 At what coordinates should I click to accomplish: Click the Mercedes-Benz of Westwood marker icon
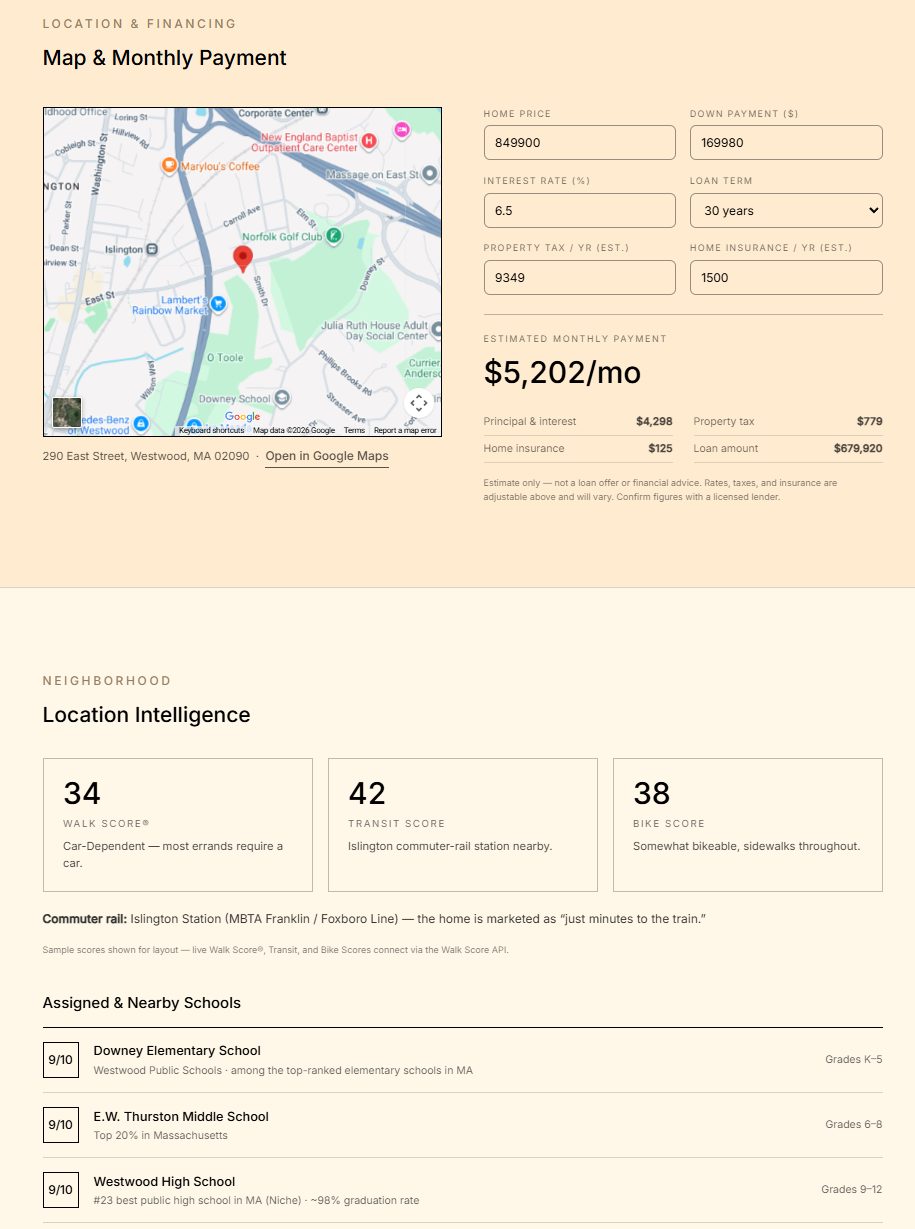click(x=141, y=424)
